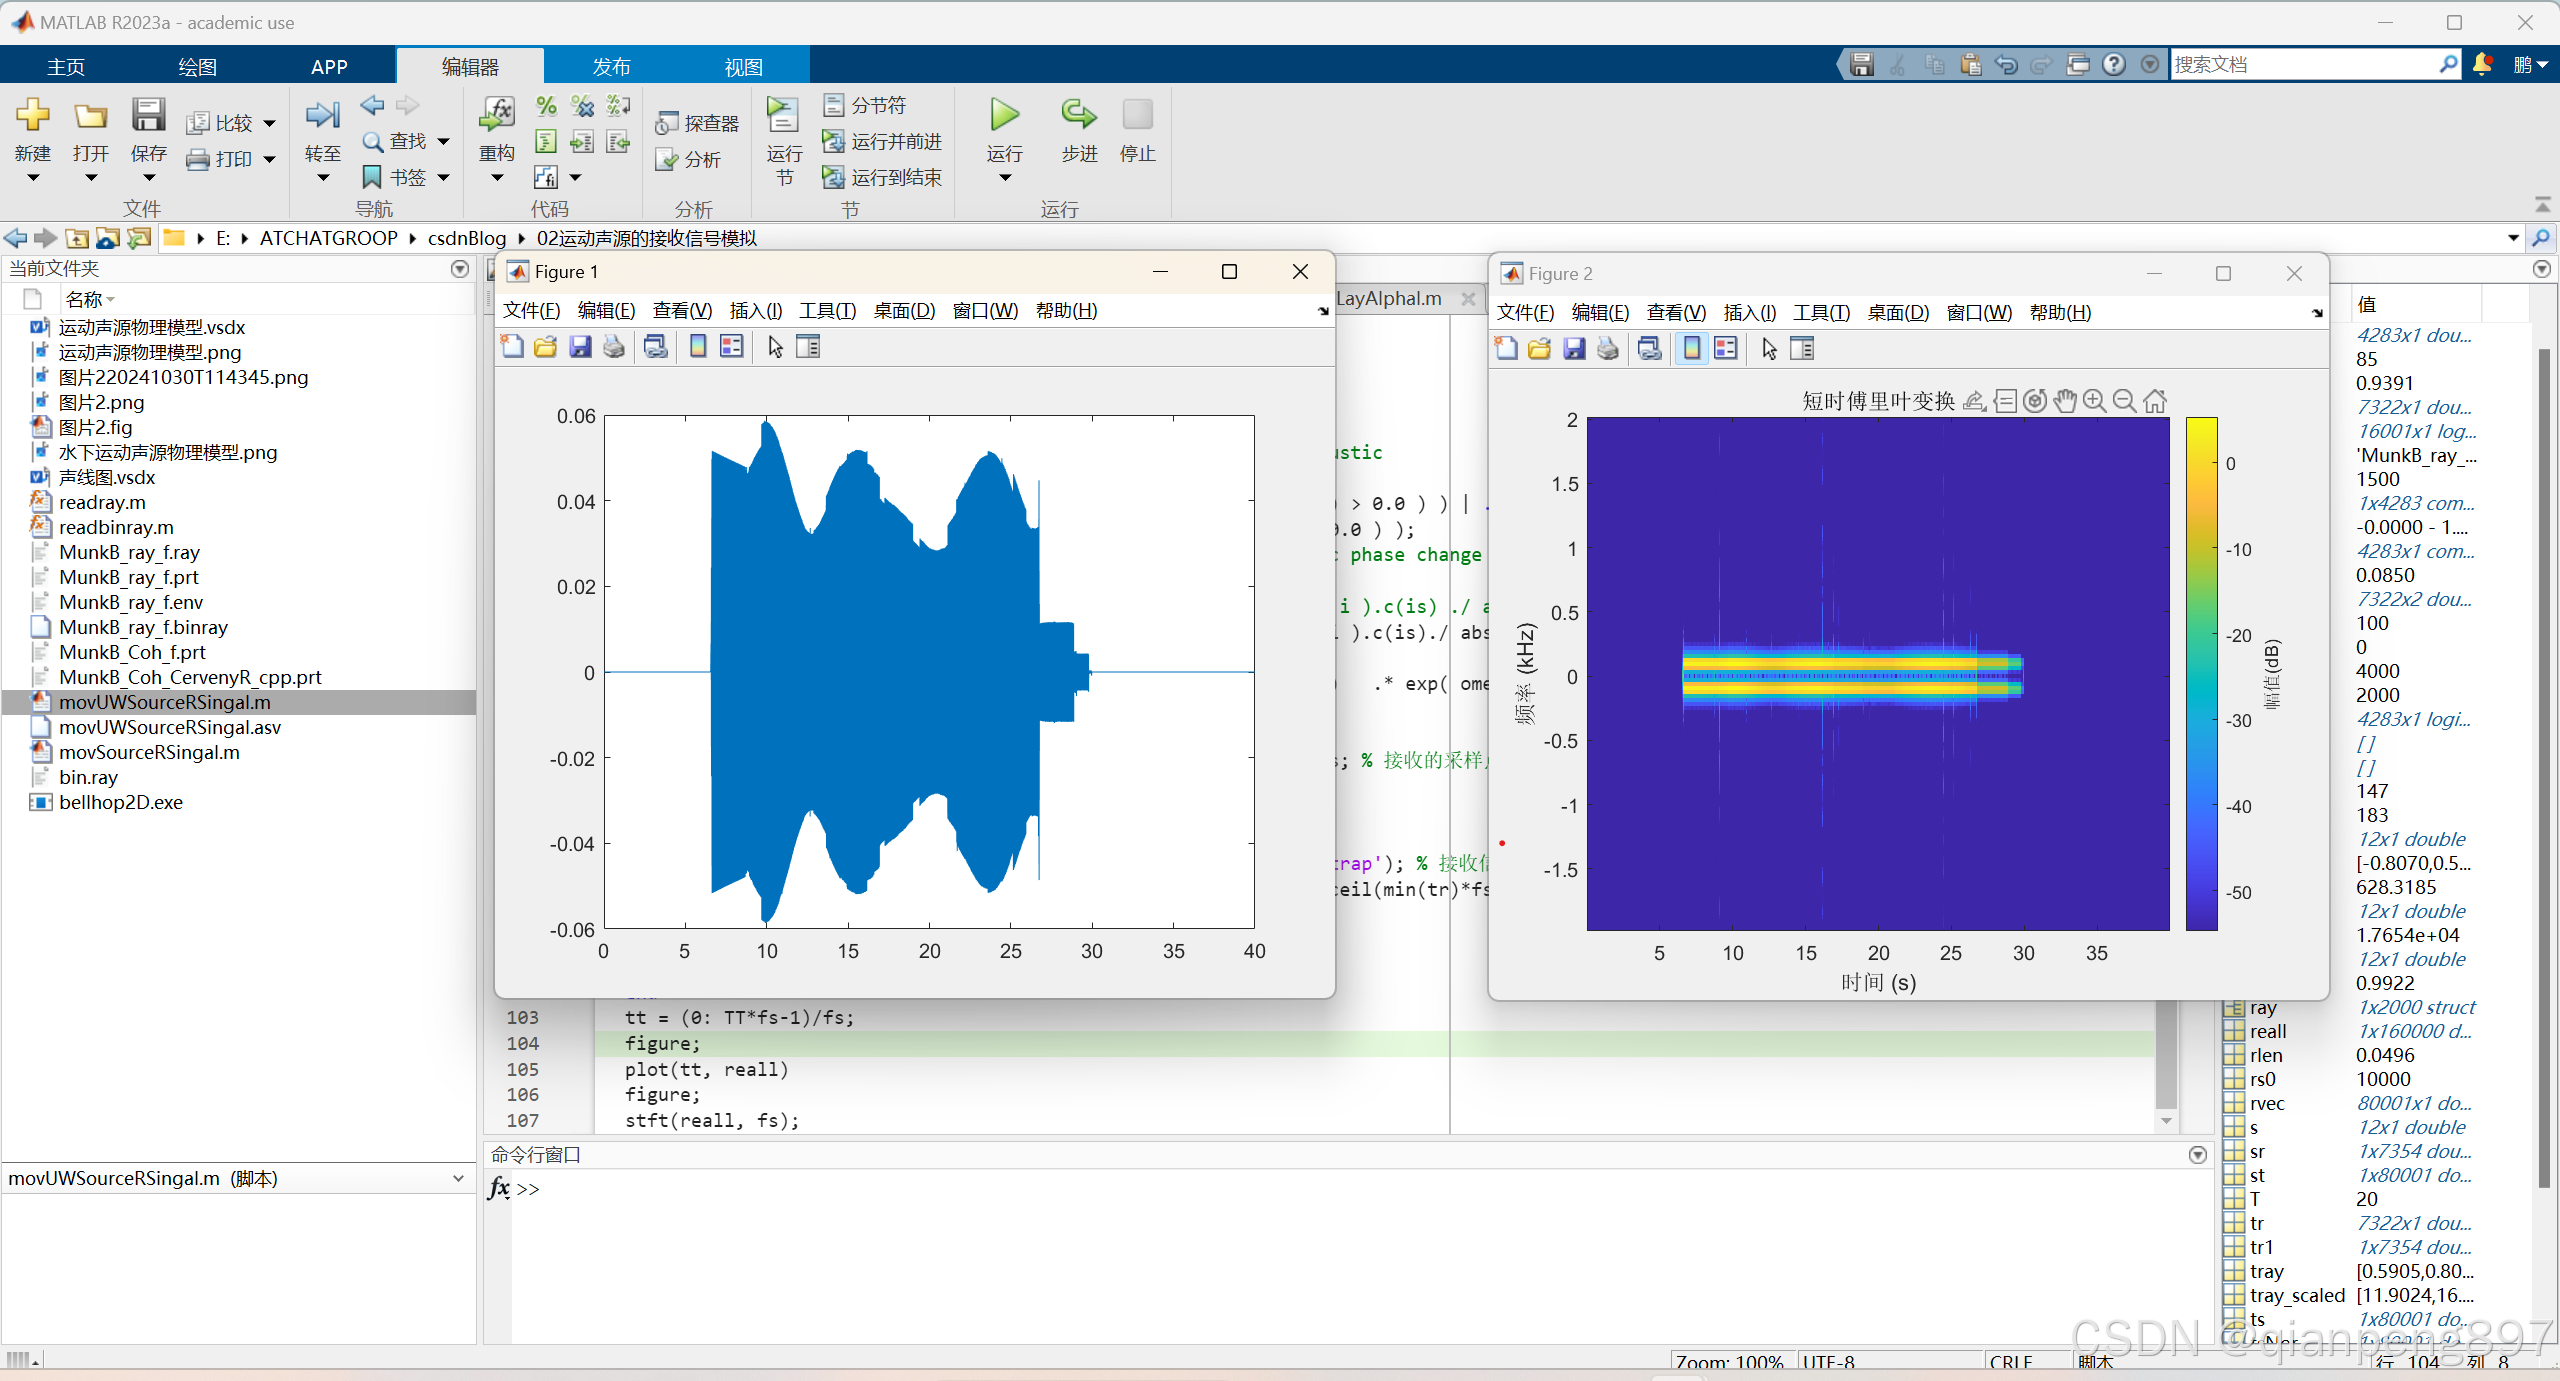Toggle Edit Plot arrow in Figure 1
This screenshot has width=2560, height=1381.
(x=775, y=347)
